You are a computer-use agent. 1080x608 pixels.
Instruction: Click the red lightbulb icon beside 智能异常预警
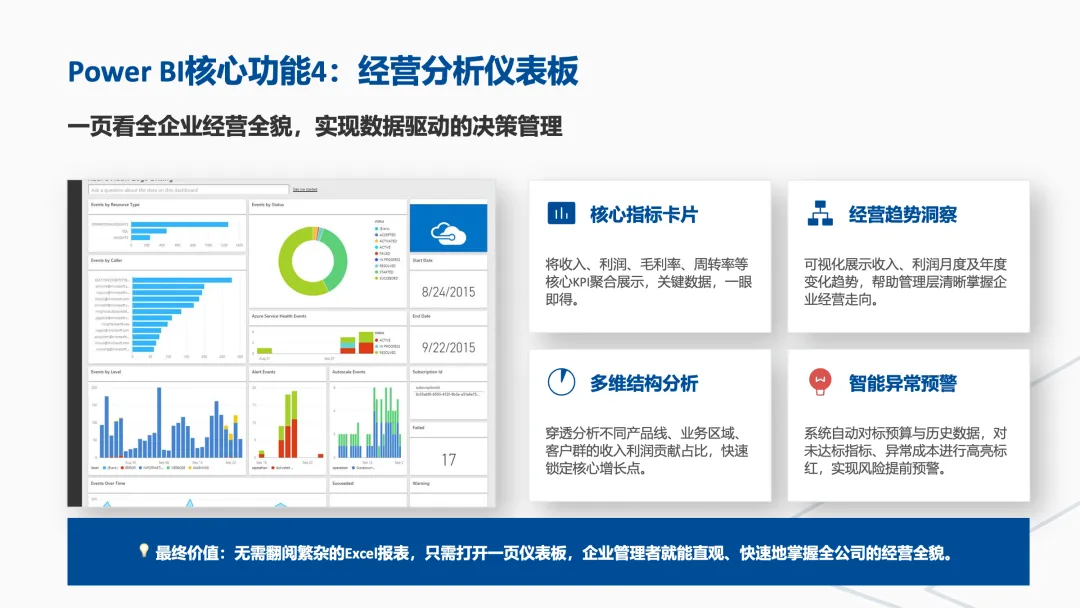820,381
